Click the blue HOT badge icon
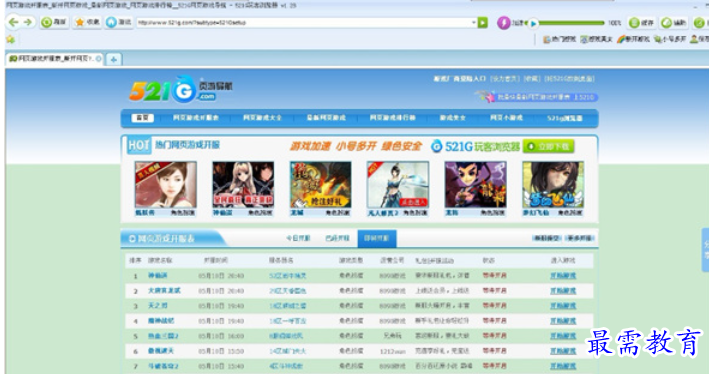Screen dimensions: 709x374 click(139, 145)
